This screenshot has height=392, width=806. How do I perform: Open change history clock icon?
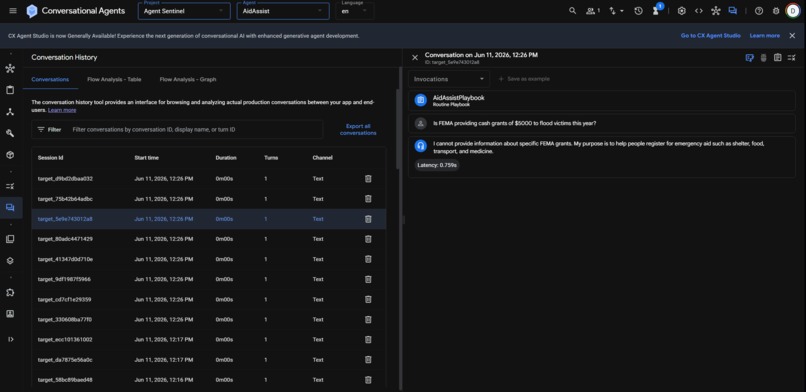[x=638, y=11]
